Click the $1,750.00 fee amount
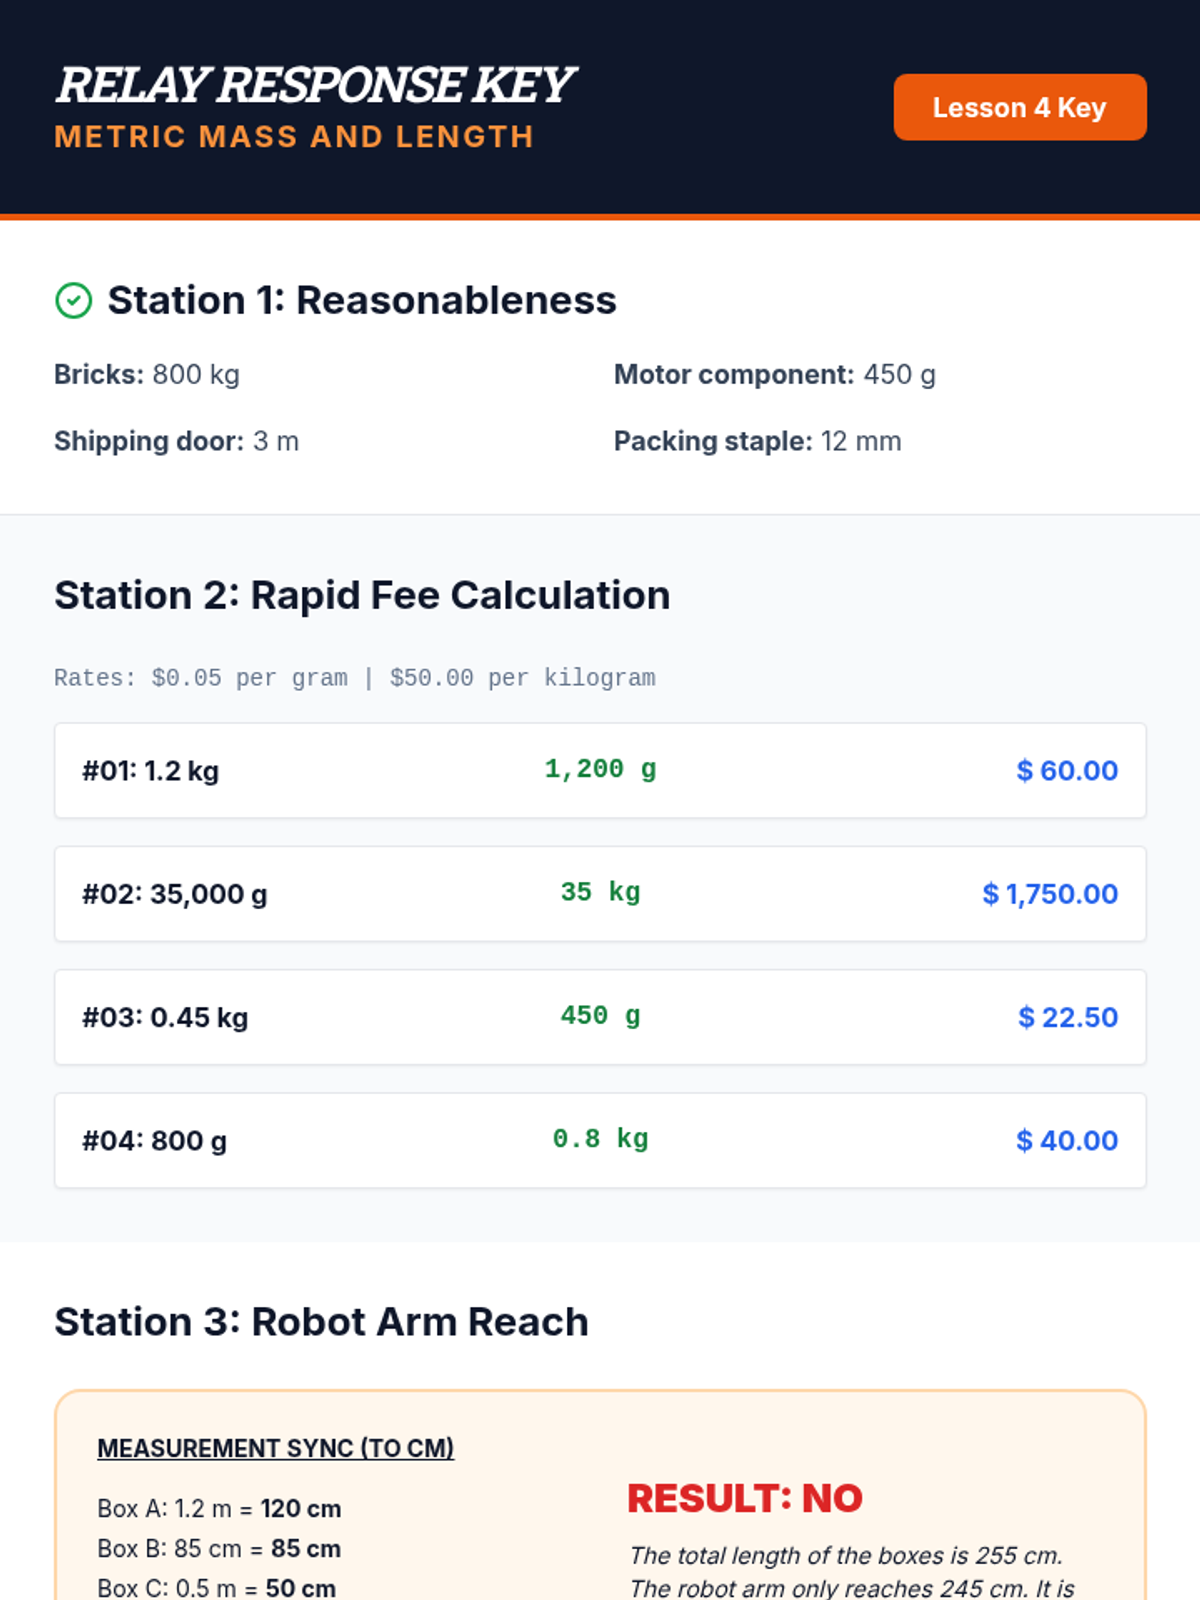 click(x=1049, y=894)
